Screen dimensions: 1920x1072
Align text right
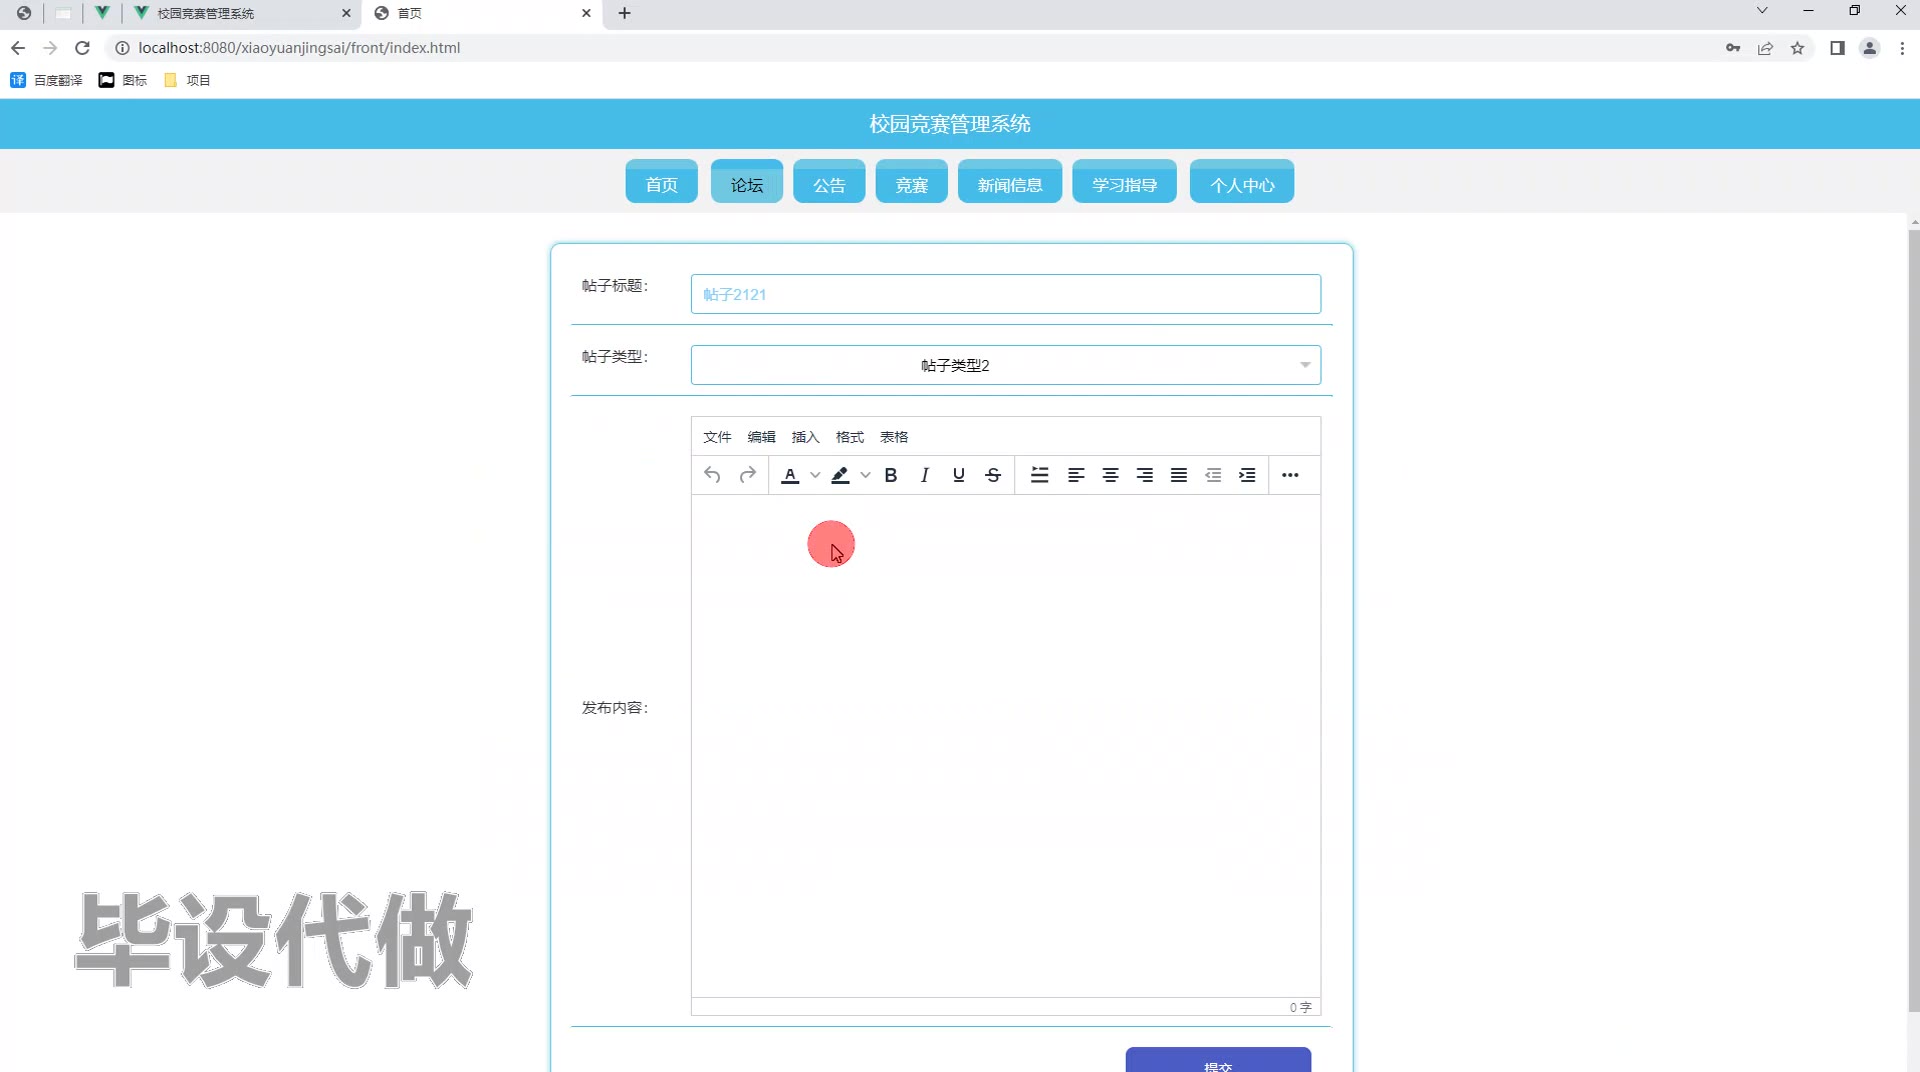[x=1145, y=475]
